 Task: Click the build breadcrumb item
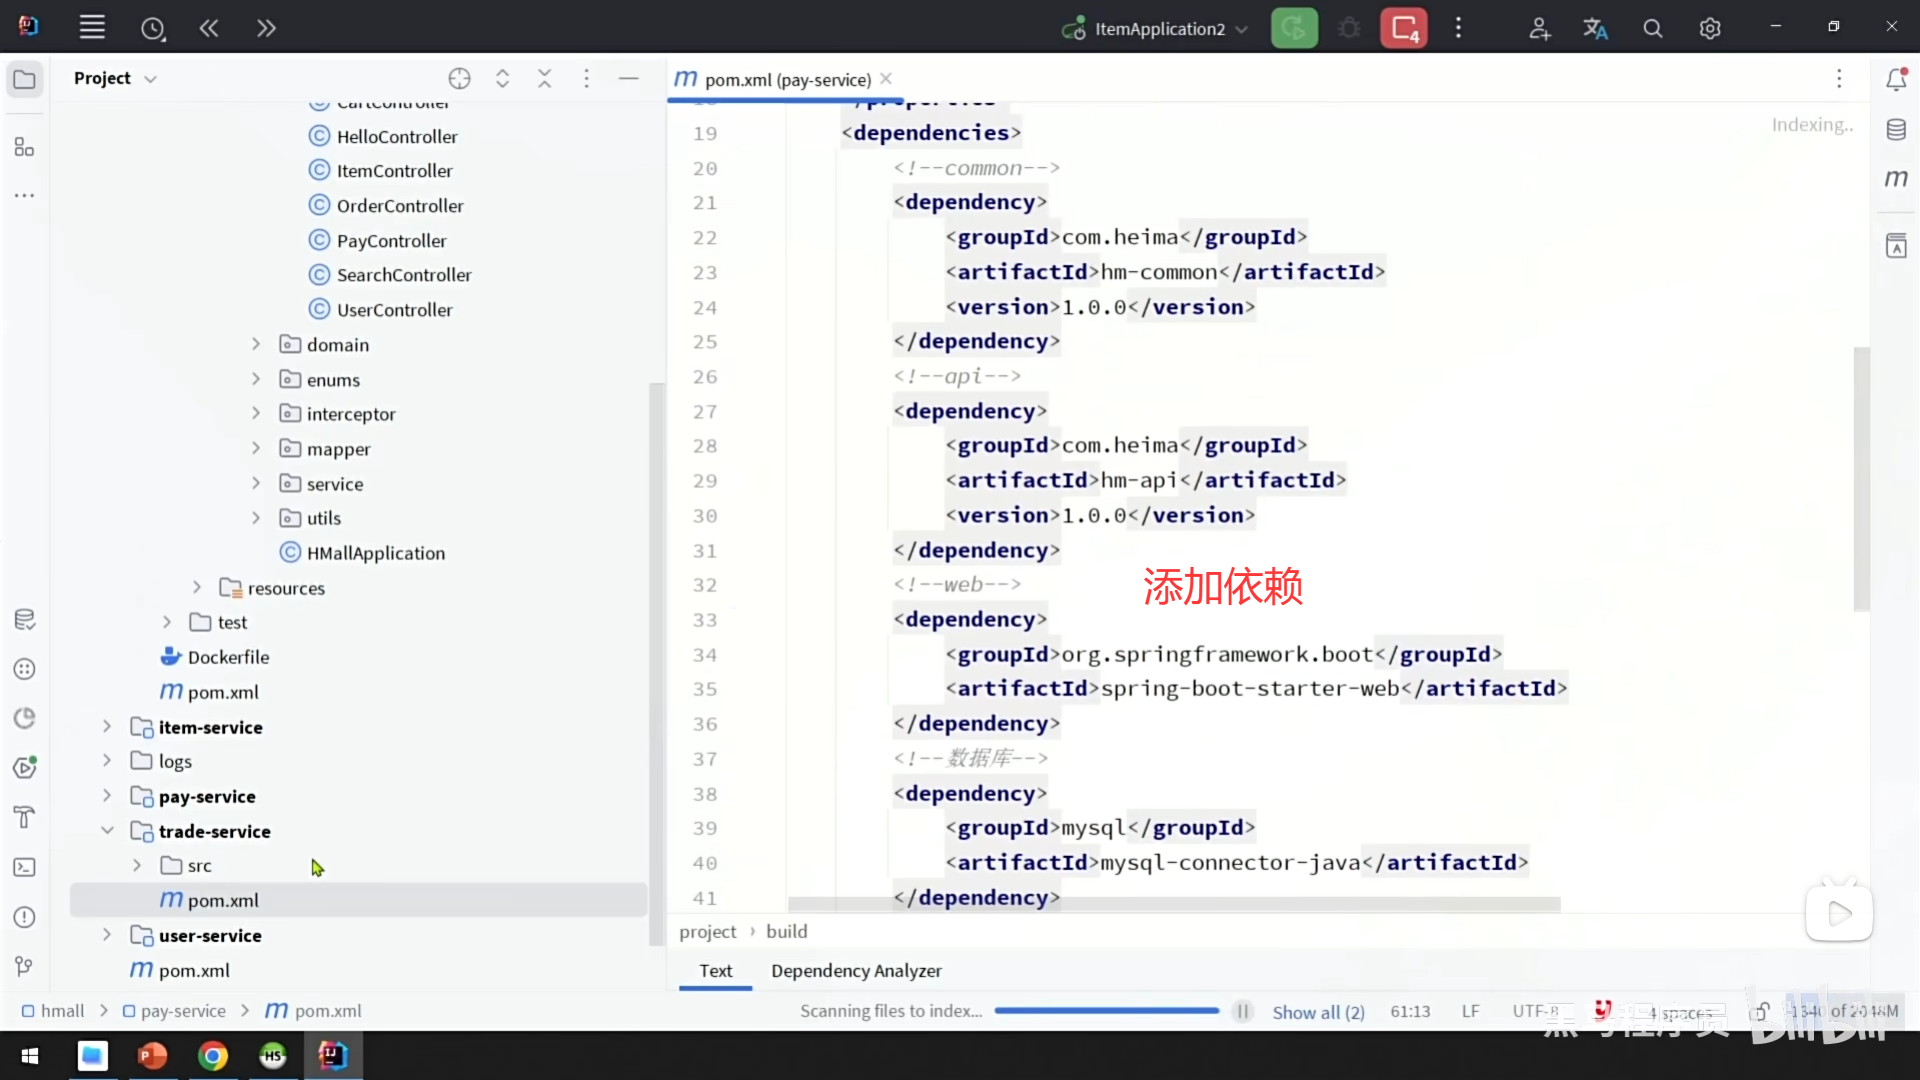pos(786,931)
